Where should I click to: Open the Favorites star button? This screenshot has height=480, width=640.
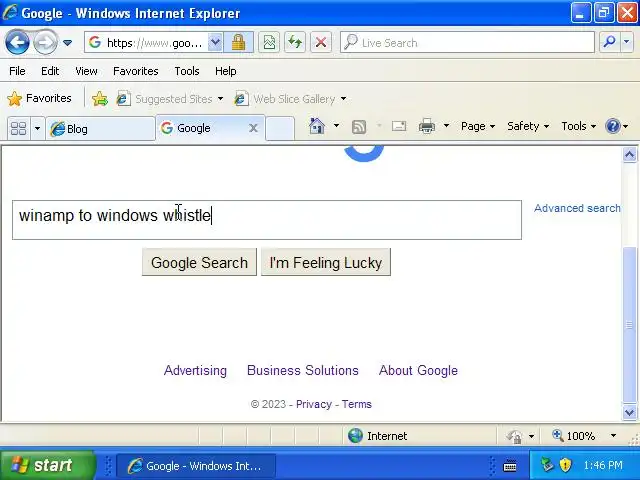[x=39, y=98]
